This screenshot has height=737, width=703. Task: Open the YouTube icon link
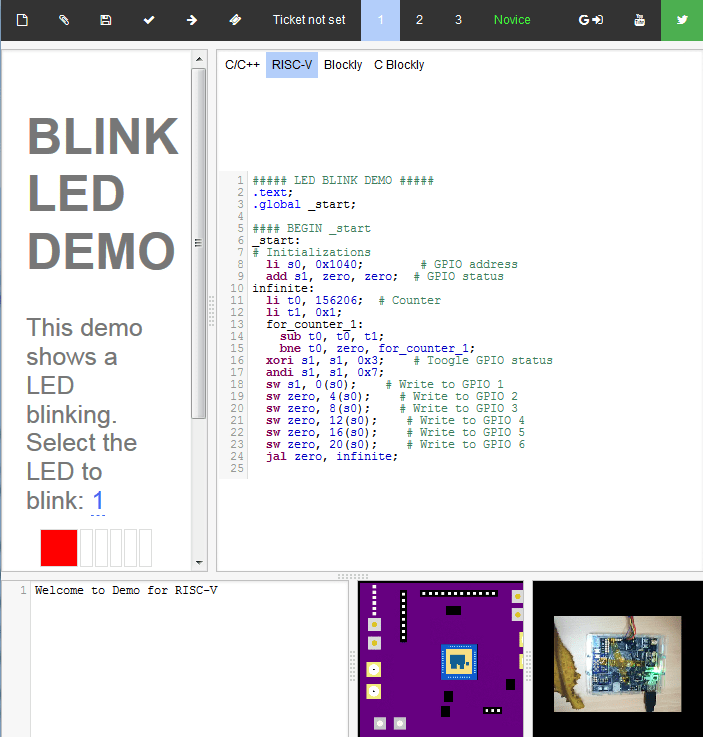[x=640, y=20]
